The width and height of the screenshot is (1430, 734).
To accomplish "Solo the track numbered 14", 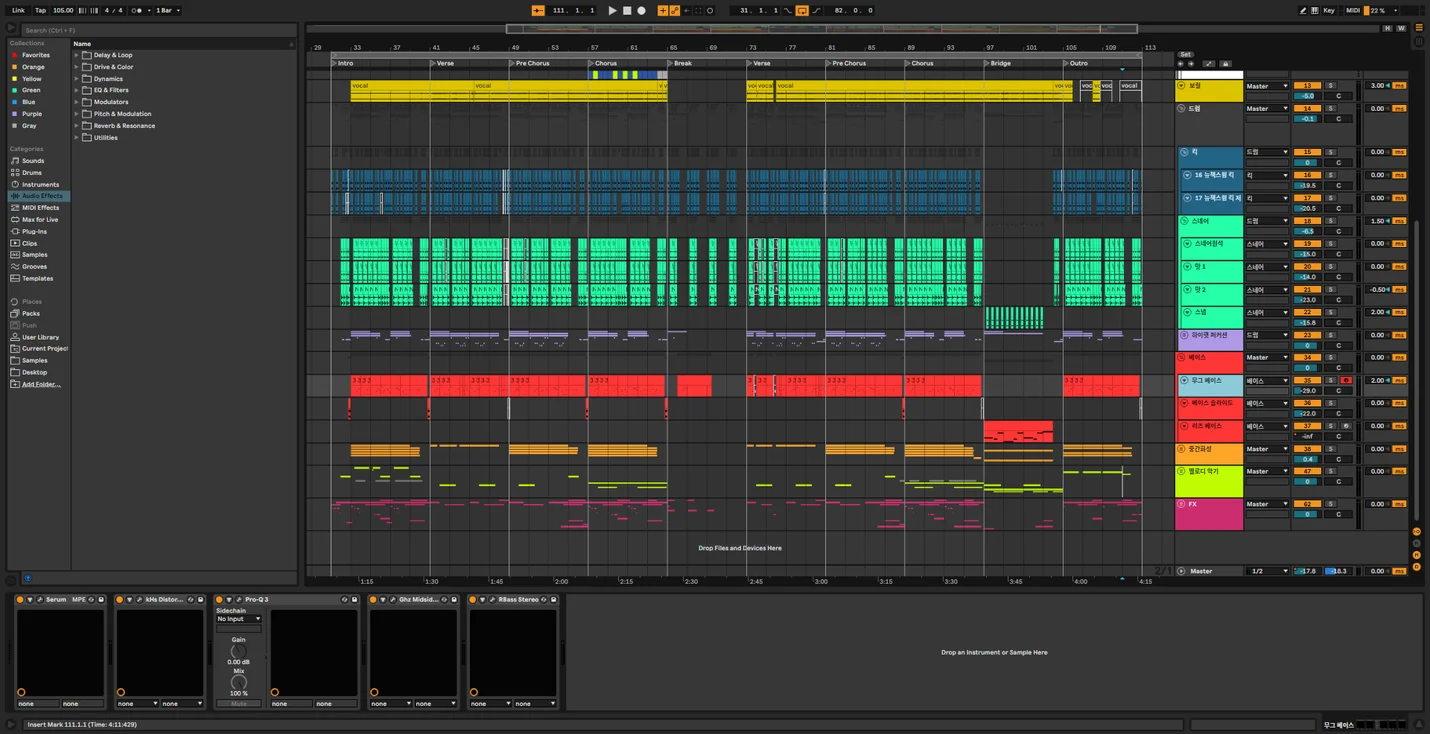I will tap(1331, 109).
